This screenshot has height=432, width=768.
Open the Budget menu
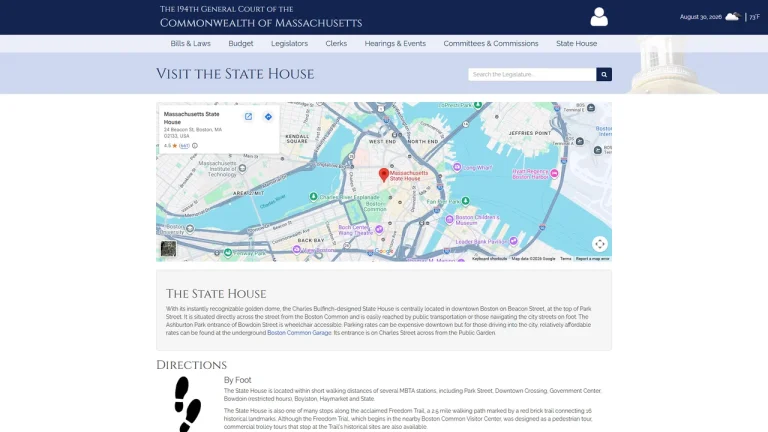[240, 44]
